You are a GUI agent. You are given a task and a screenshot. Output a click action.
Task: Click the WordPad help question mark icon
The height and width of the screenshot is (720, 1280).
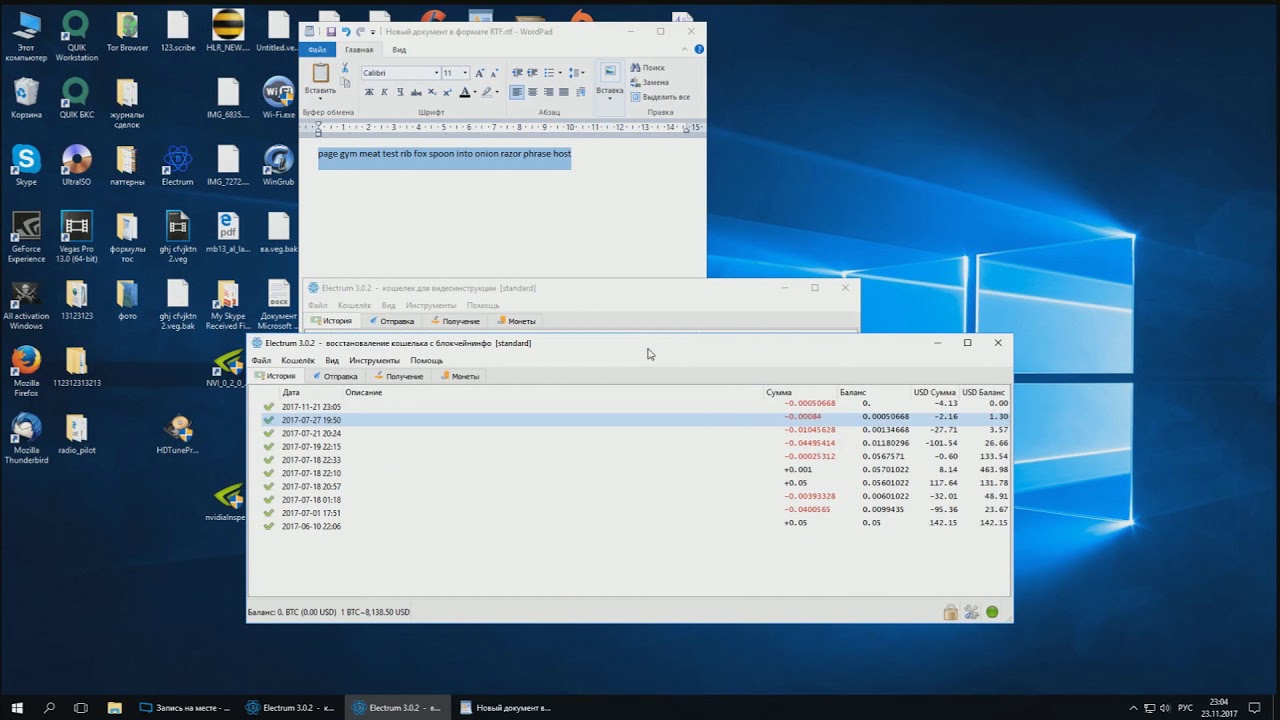click(699, 49)
